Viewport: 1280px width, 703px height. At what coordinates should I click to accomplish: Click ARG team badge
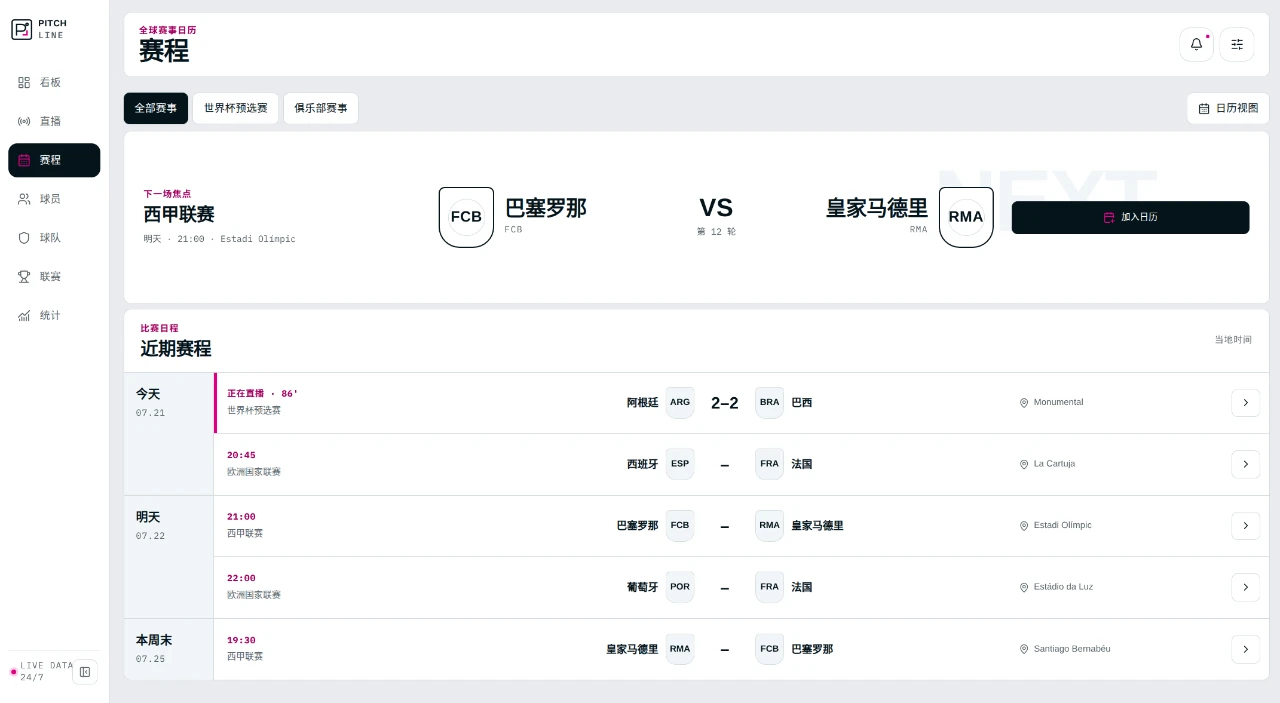(x=680, y=402)
